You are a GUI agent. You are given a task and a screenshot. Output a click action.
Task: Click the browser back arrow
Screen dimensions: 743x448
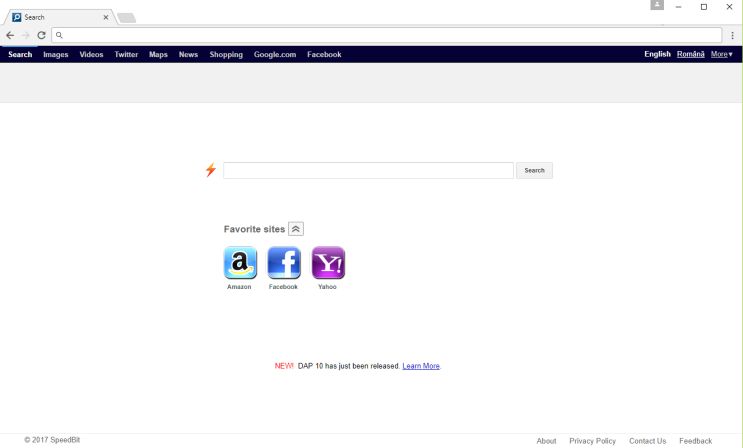[x=10, y=35]
